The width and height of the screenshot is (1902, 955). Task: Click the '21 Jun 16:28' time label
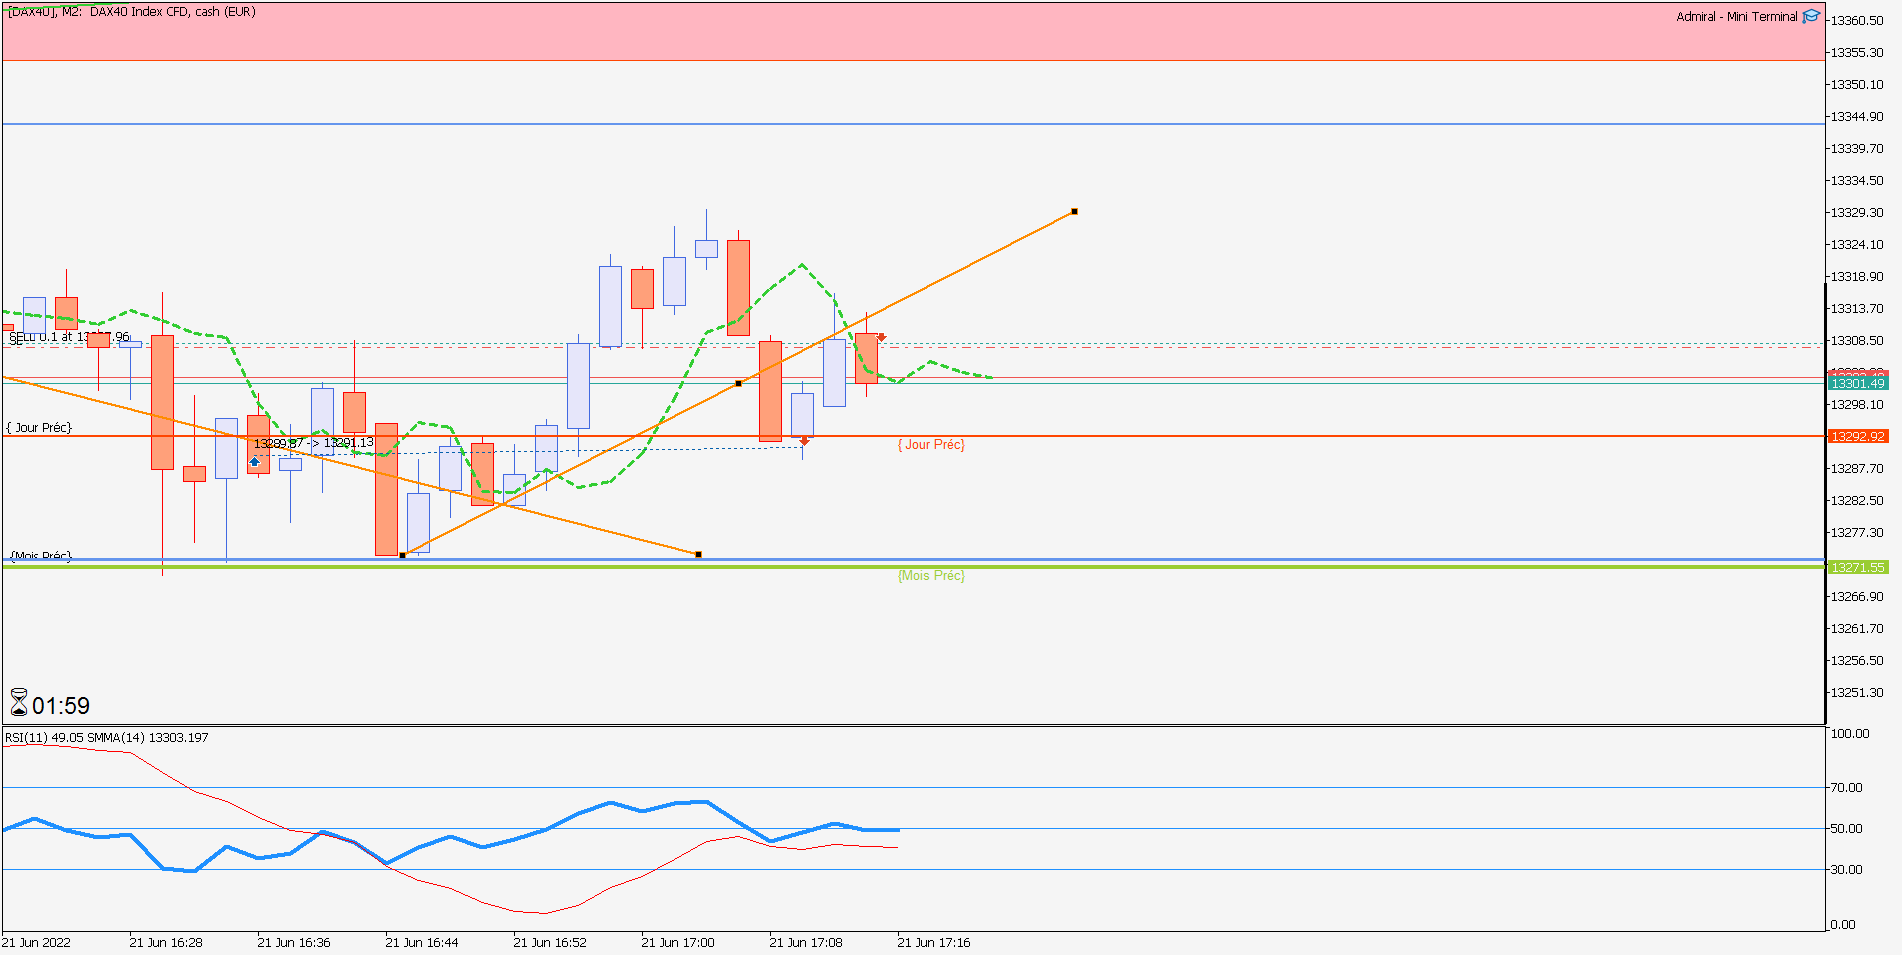166,942
